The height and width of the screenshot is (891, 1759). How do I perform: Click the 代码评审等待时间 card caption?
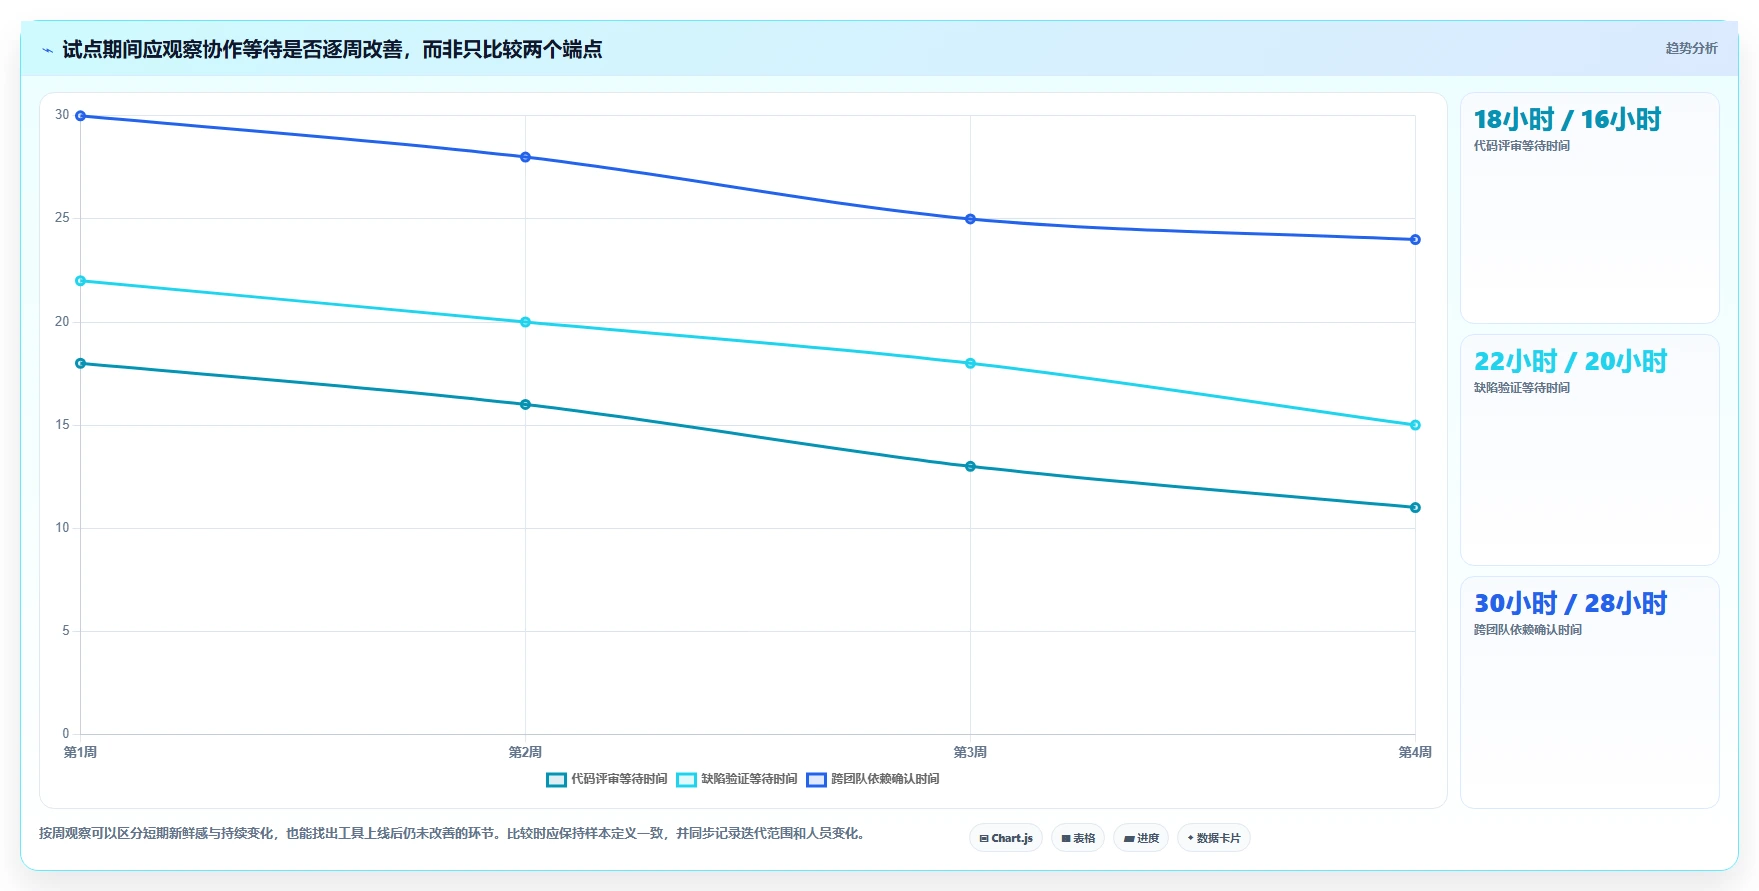1521,146
